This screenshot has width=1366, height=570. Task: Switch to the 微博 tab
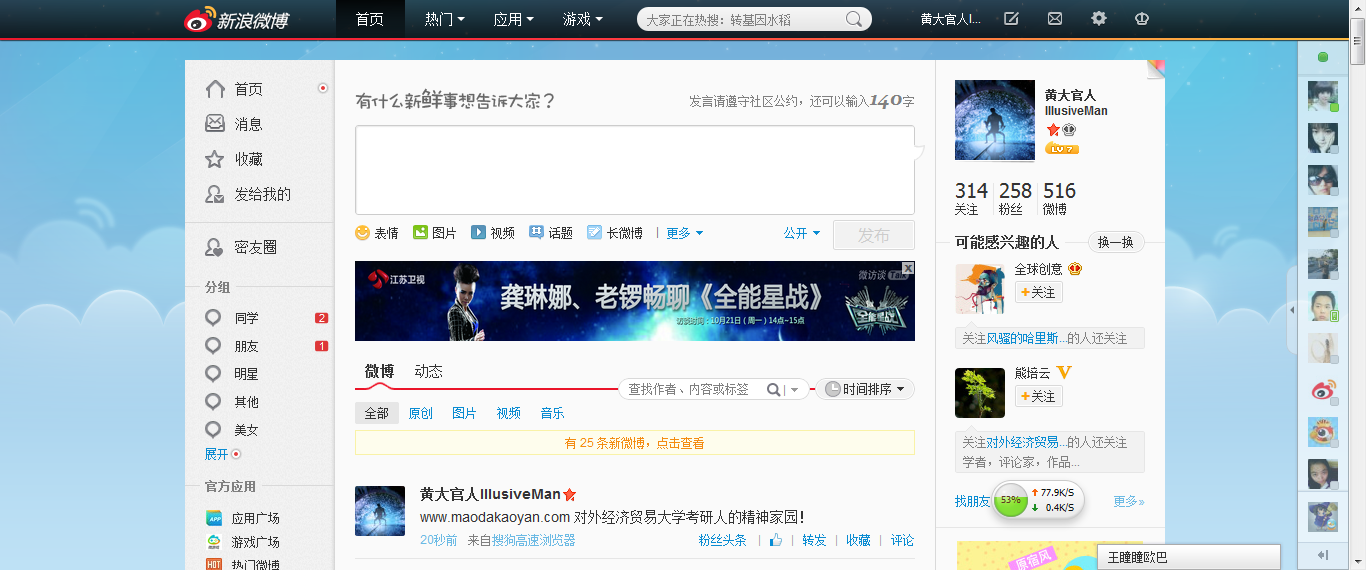[380, 371]
